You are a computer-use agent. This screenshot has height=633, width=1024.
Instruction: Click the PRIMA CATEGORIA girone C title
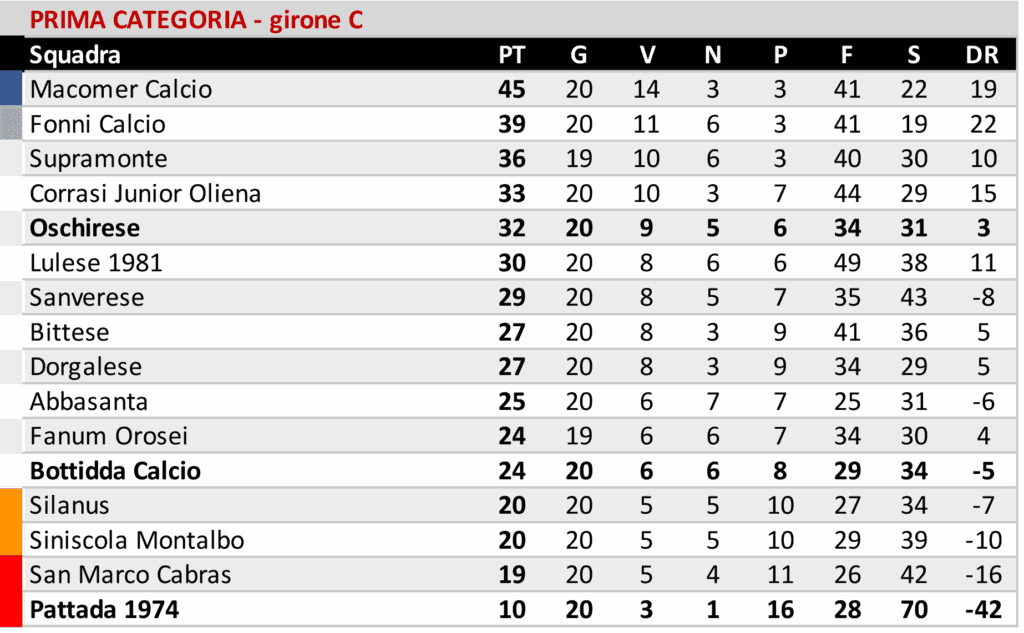coord(196,20)
